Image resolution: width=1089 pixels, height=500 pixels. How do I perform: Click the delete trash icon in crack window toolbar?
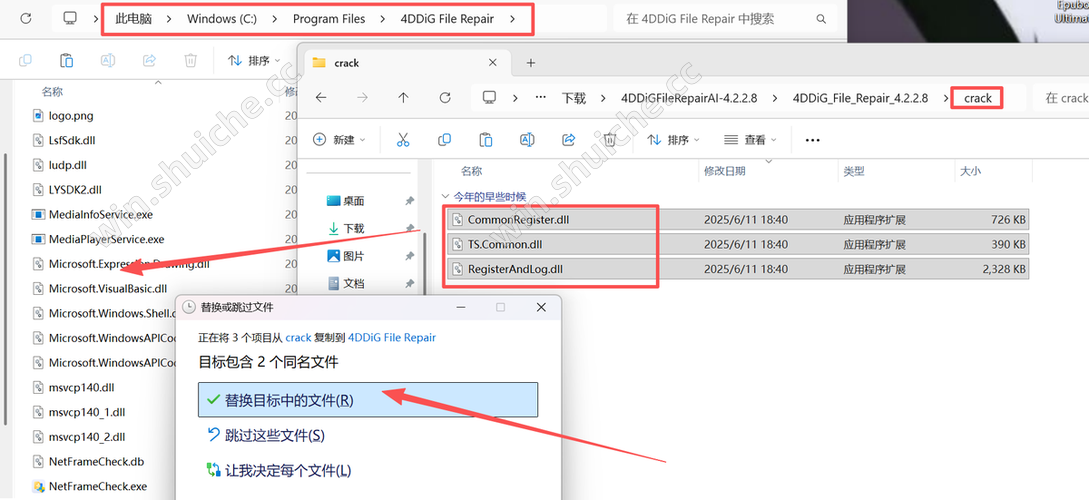point(609,140)
